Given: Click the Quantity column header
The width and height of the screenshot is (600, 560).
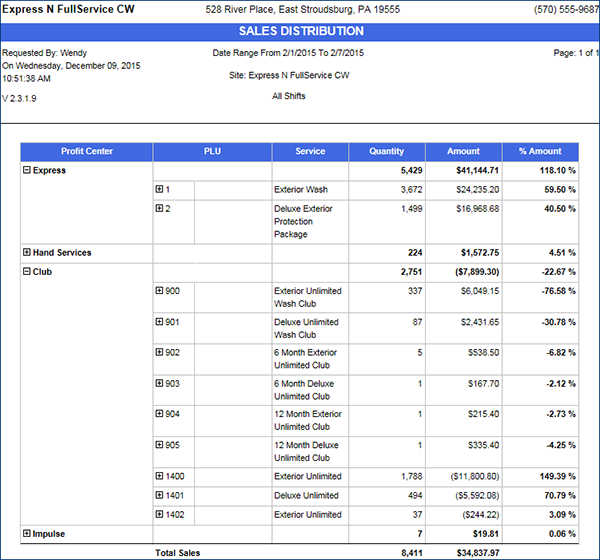Looking at the screenshot, I should 387,152.
